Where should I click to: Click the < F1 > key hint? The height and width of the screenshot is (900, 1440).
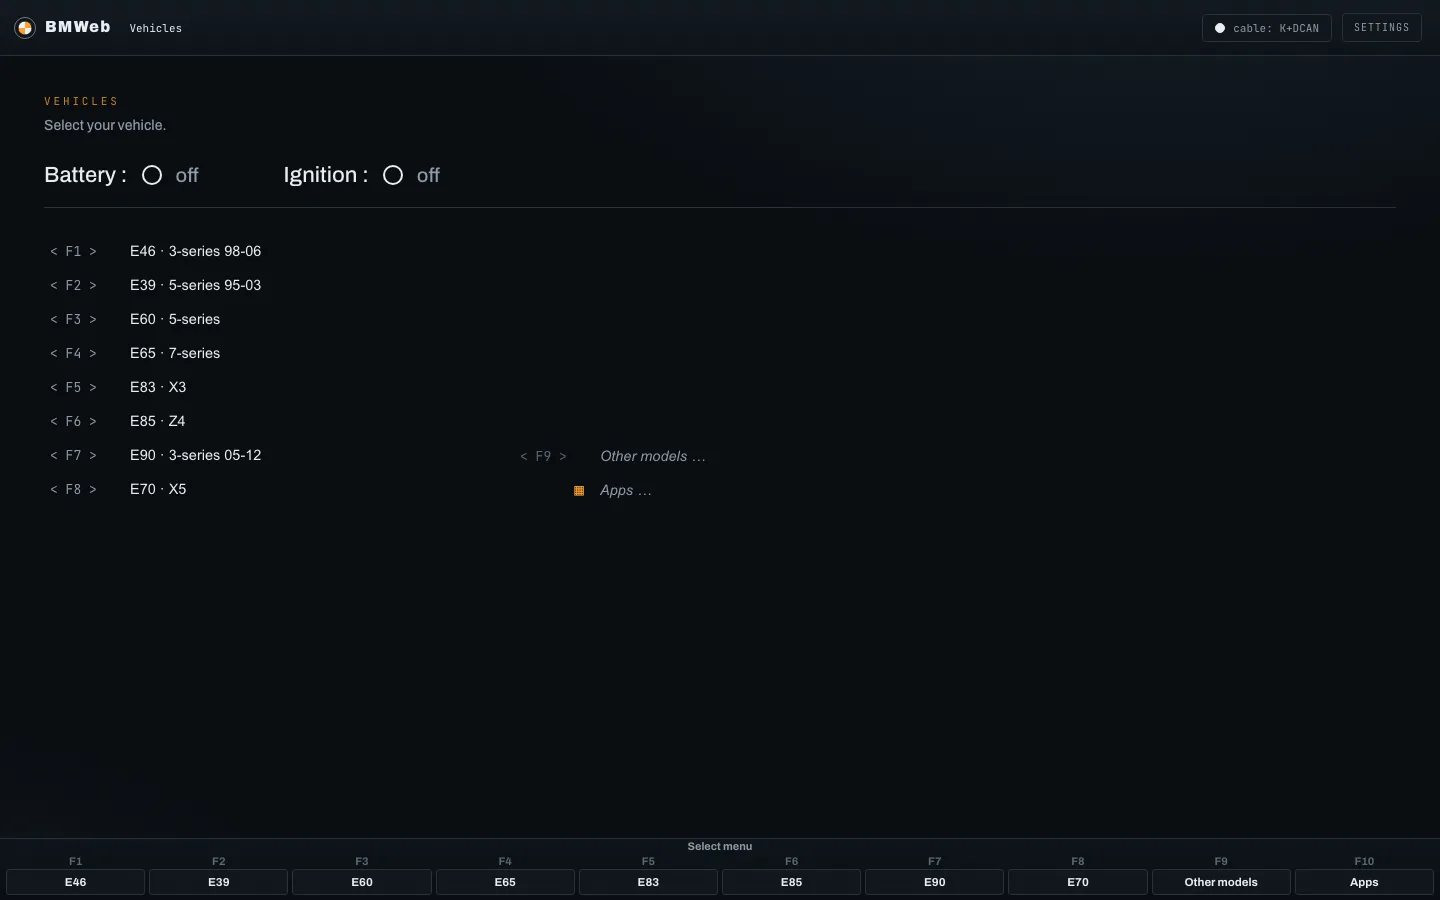(x=74, y=251)
